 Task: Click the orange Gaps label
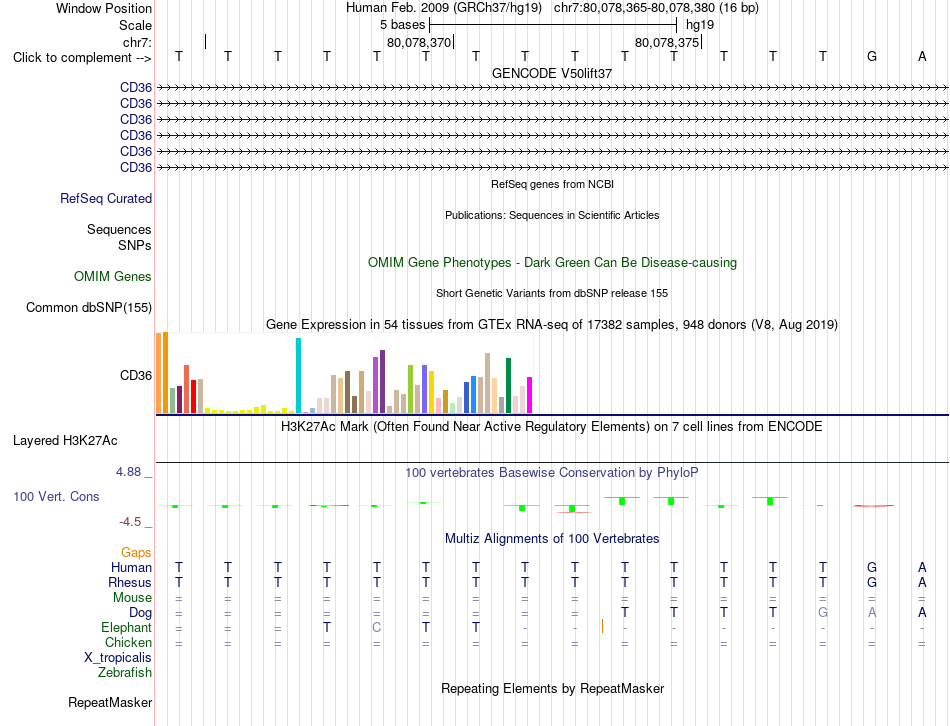click(136, 553)
